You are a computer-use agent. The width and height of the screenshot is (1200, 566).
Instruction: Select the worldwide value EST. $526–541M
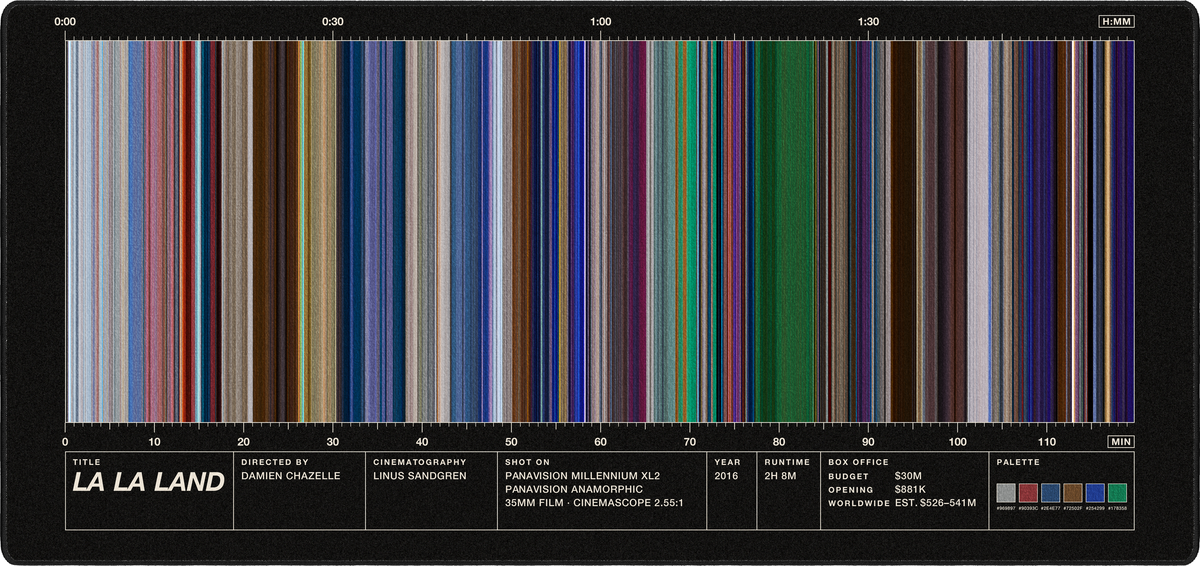pyautogui.click(x=935, y=503)
